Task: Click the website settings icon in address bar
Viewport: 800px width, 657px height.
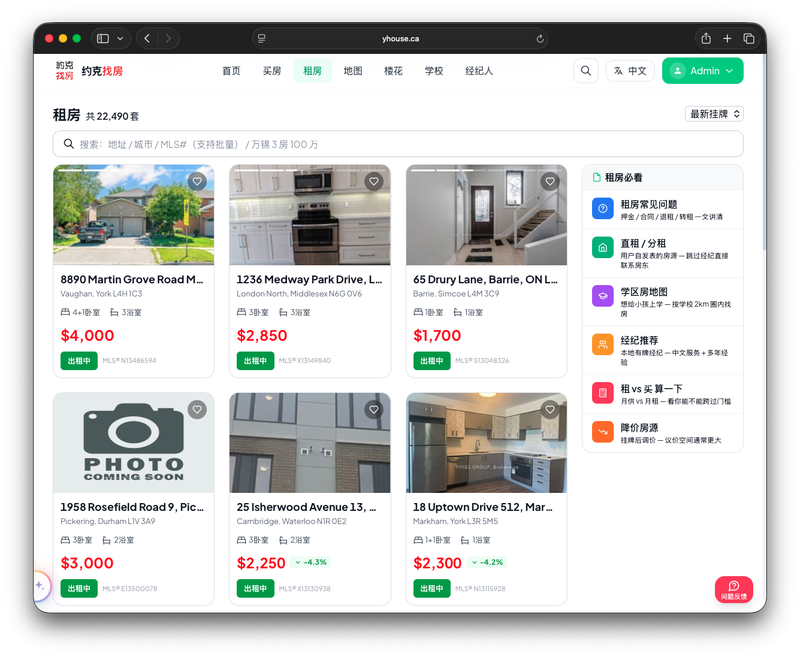Action: (x=262, y=38)
